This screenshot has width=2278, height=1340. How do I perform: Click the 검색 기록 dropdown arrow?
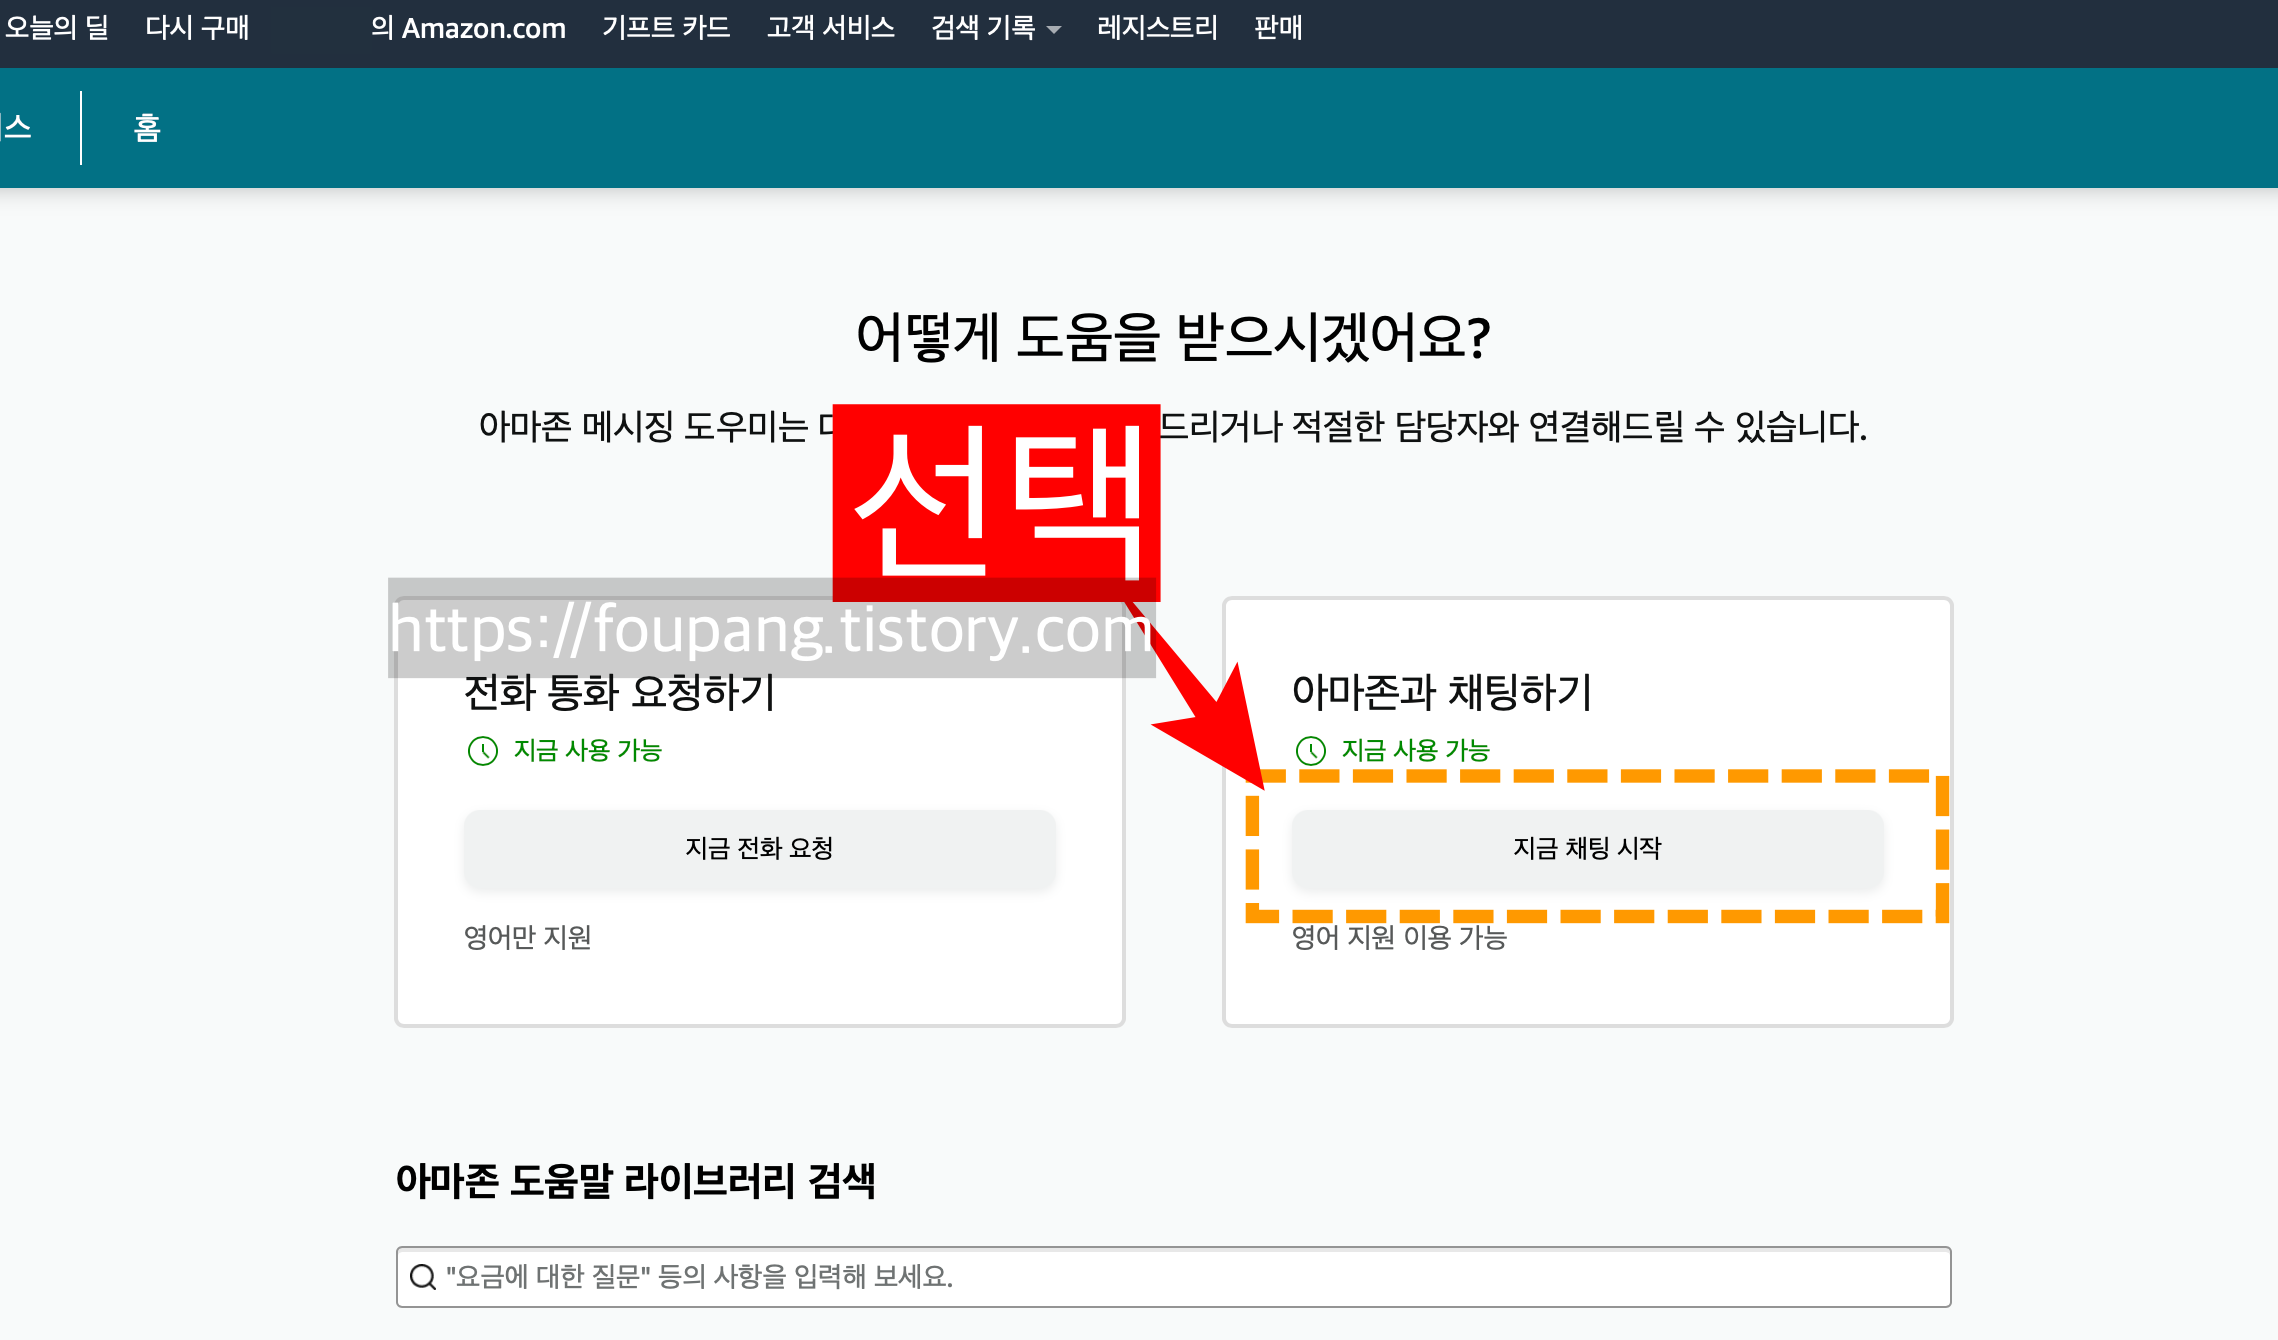tap(1054, 30)
